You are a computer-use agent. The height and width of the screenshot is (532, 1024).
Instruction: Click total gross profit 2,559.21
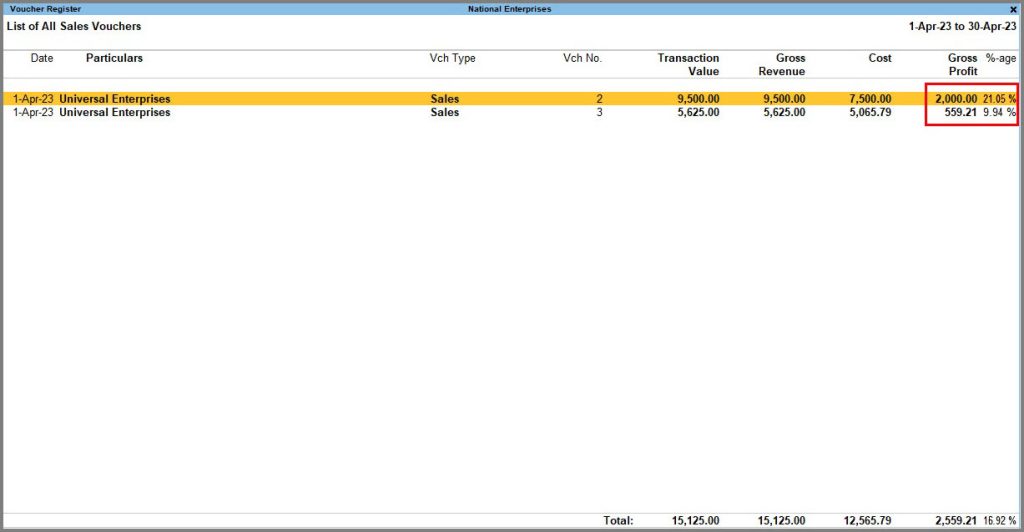[956, 520]
